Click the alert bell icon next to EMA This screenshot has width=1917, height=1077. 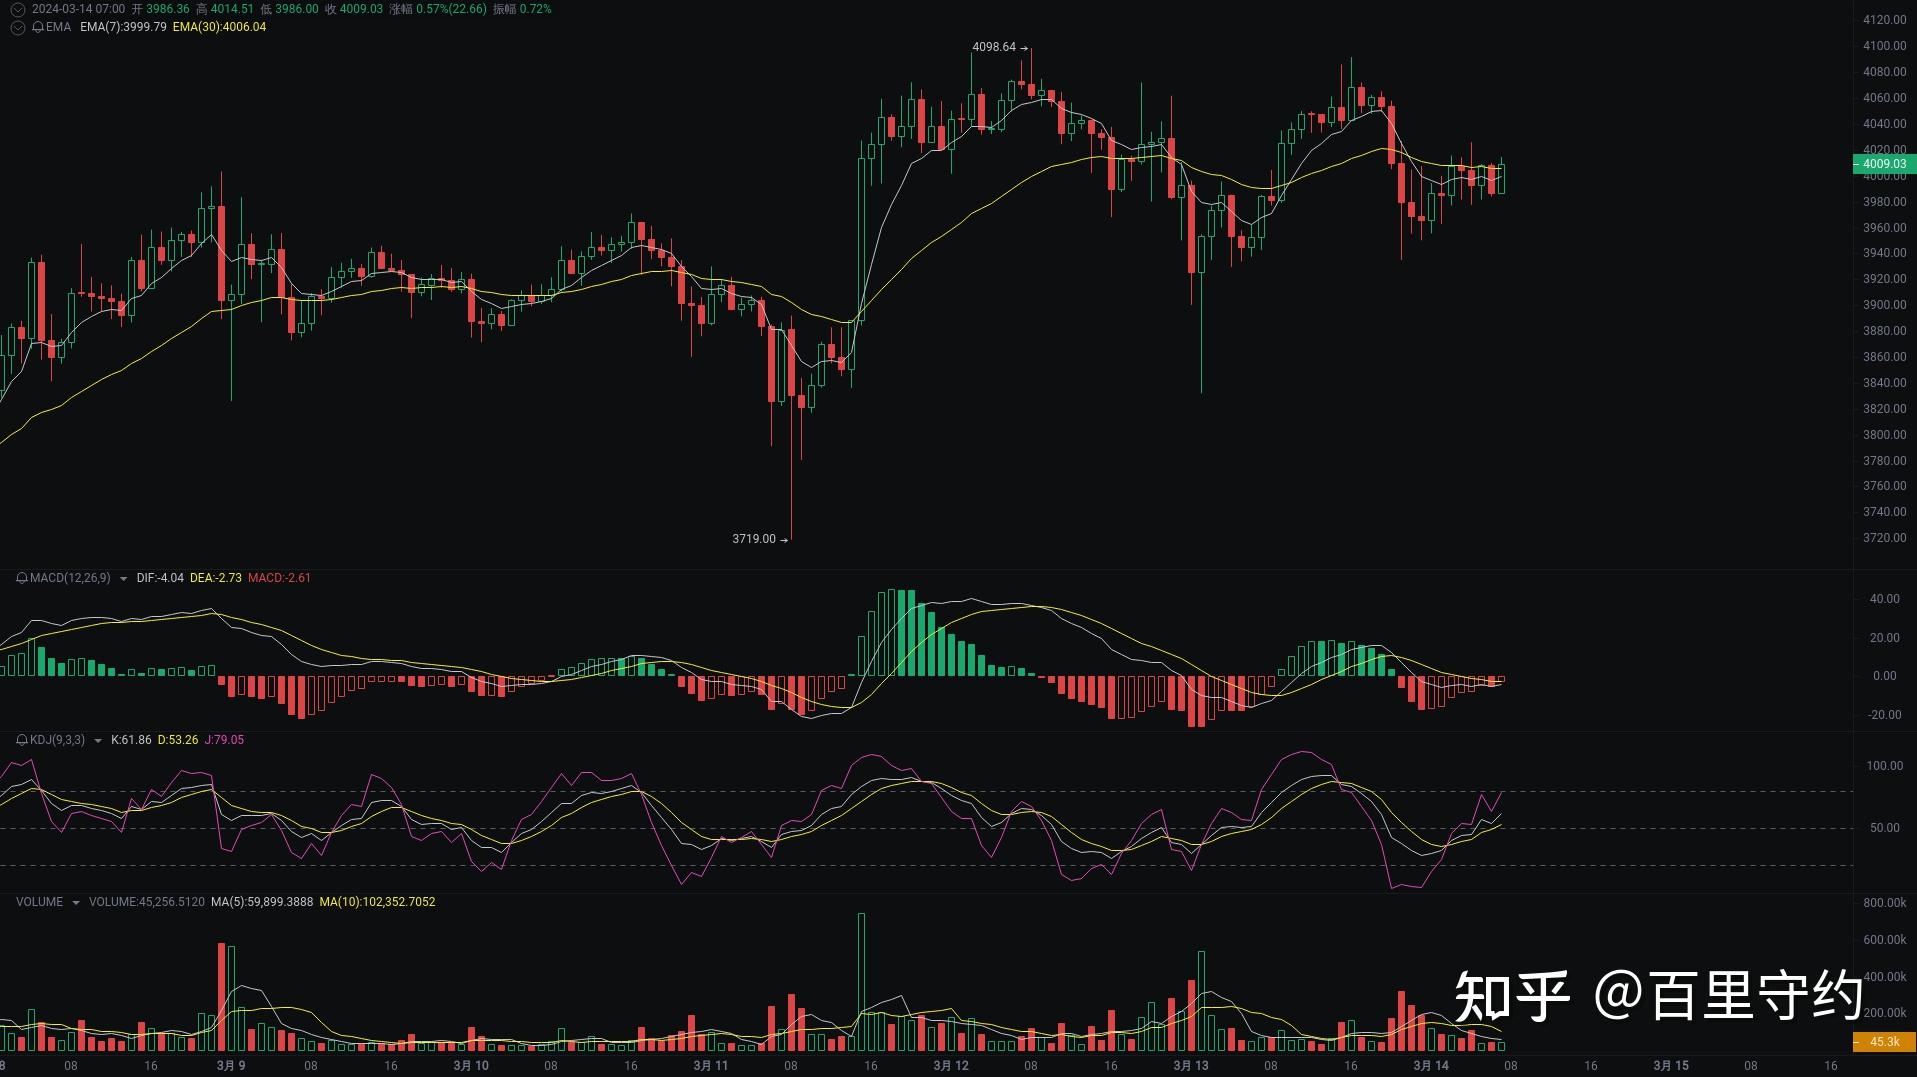coord(38,27)
